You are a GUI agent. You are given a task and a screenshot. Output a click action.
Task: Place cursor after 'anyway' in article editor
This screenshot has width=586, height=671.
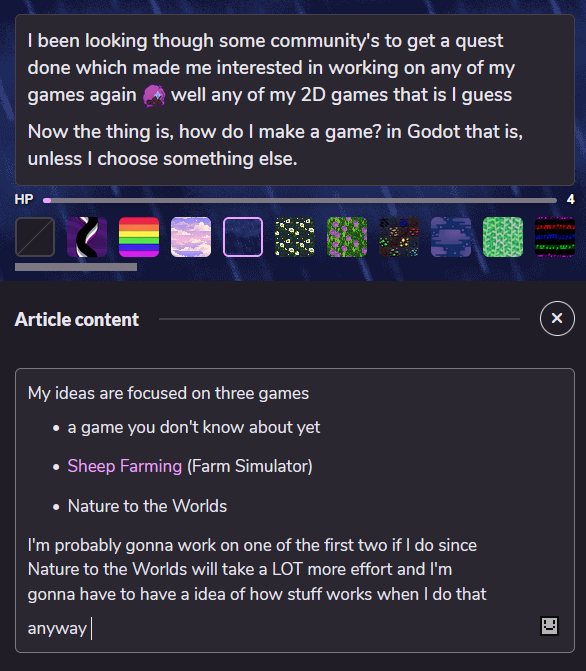pos(91,629)
